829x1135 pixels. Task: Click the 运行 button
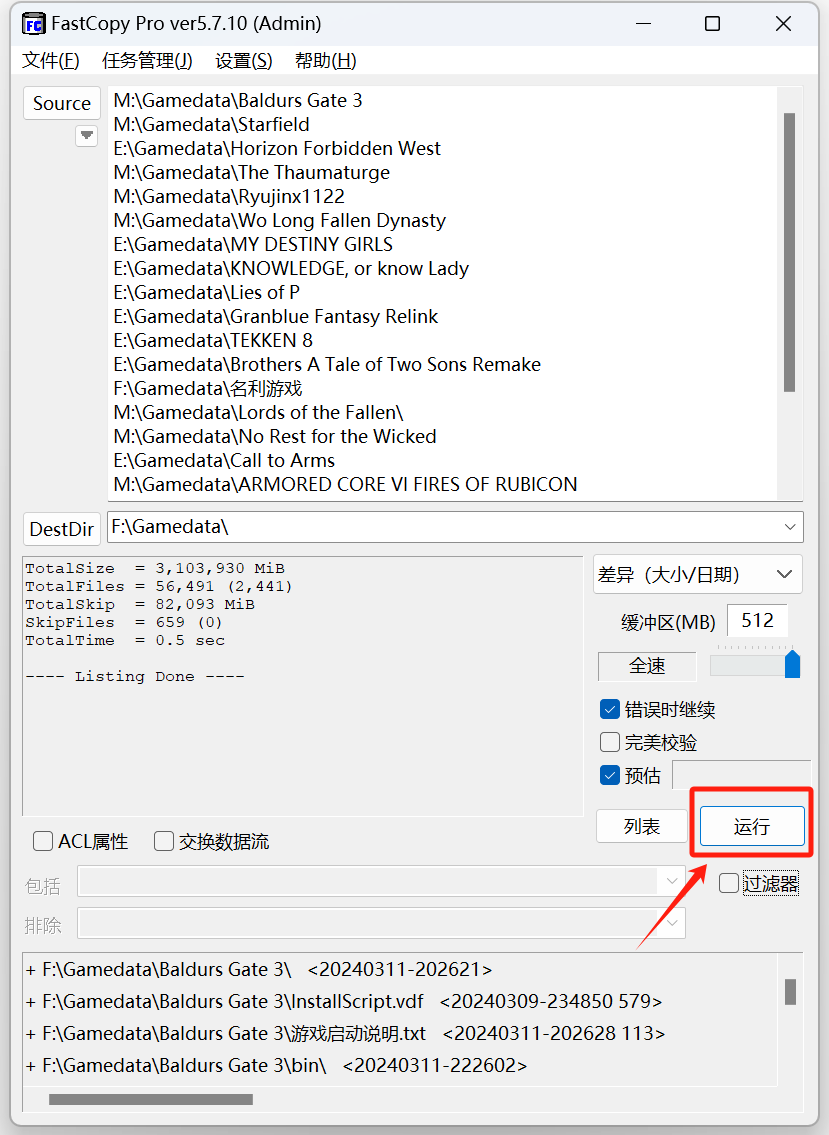(x=752, y=826)
